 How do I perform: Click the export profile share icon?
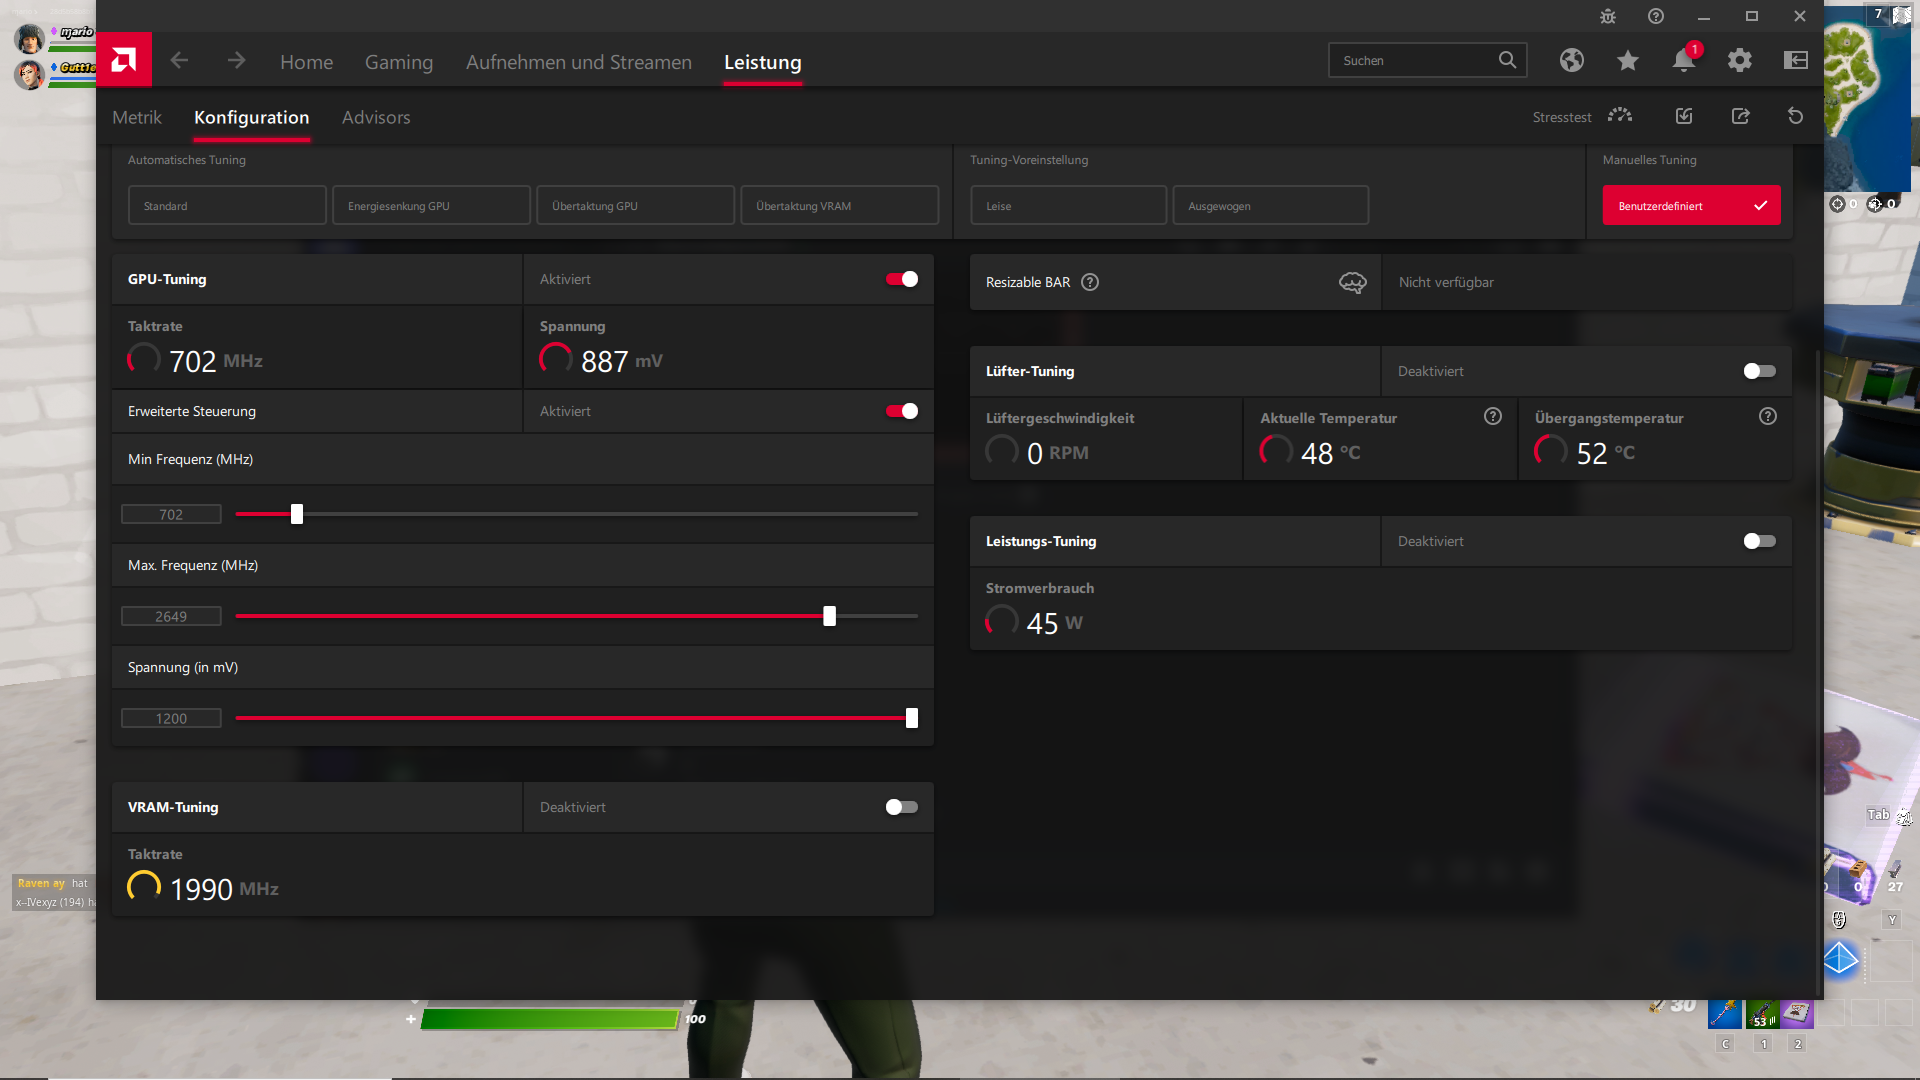tap(1740, 116)
